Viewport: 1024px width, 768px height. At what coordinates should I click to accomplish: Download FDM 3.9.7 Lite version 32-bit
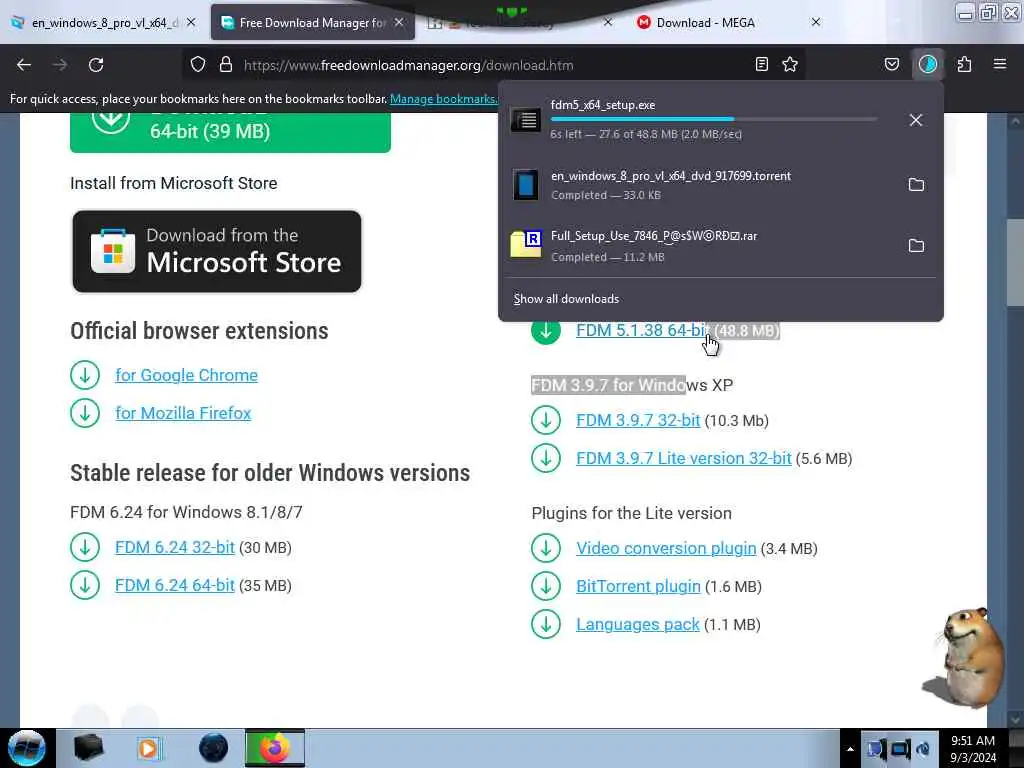click(x=684, y=458)
